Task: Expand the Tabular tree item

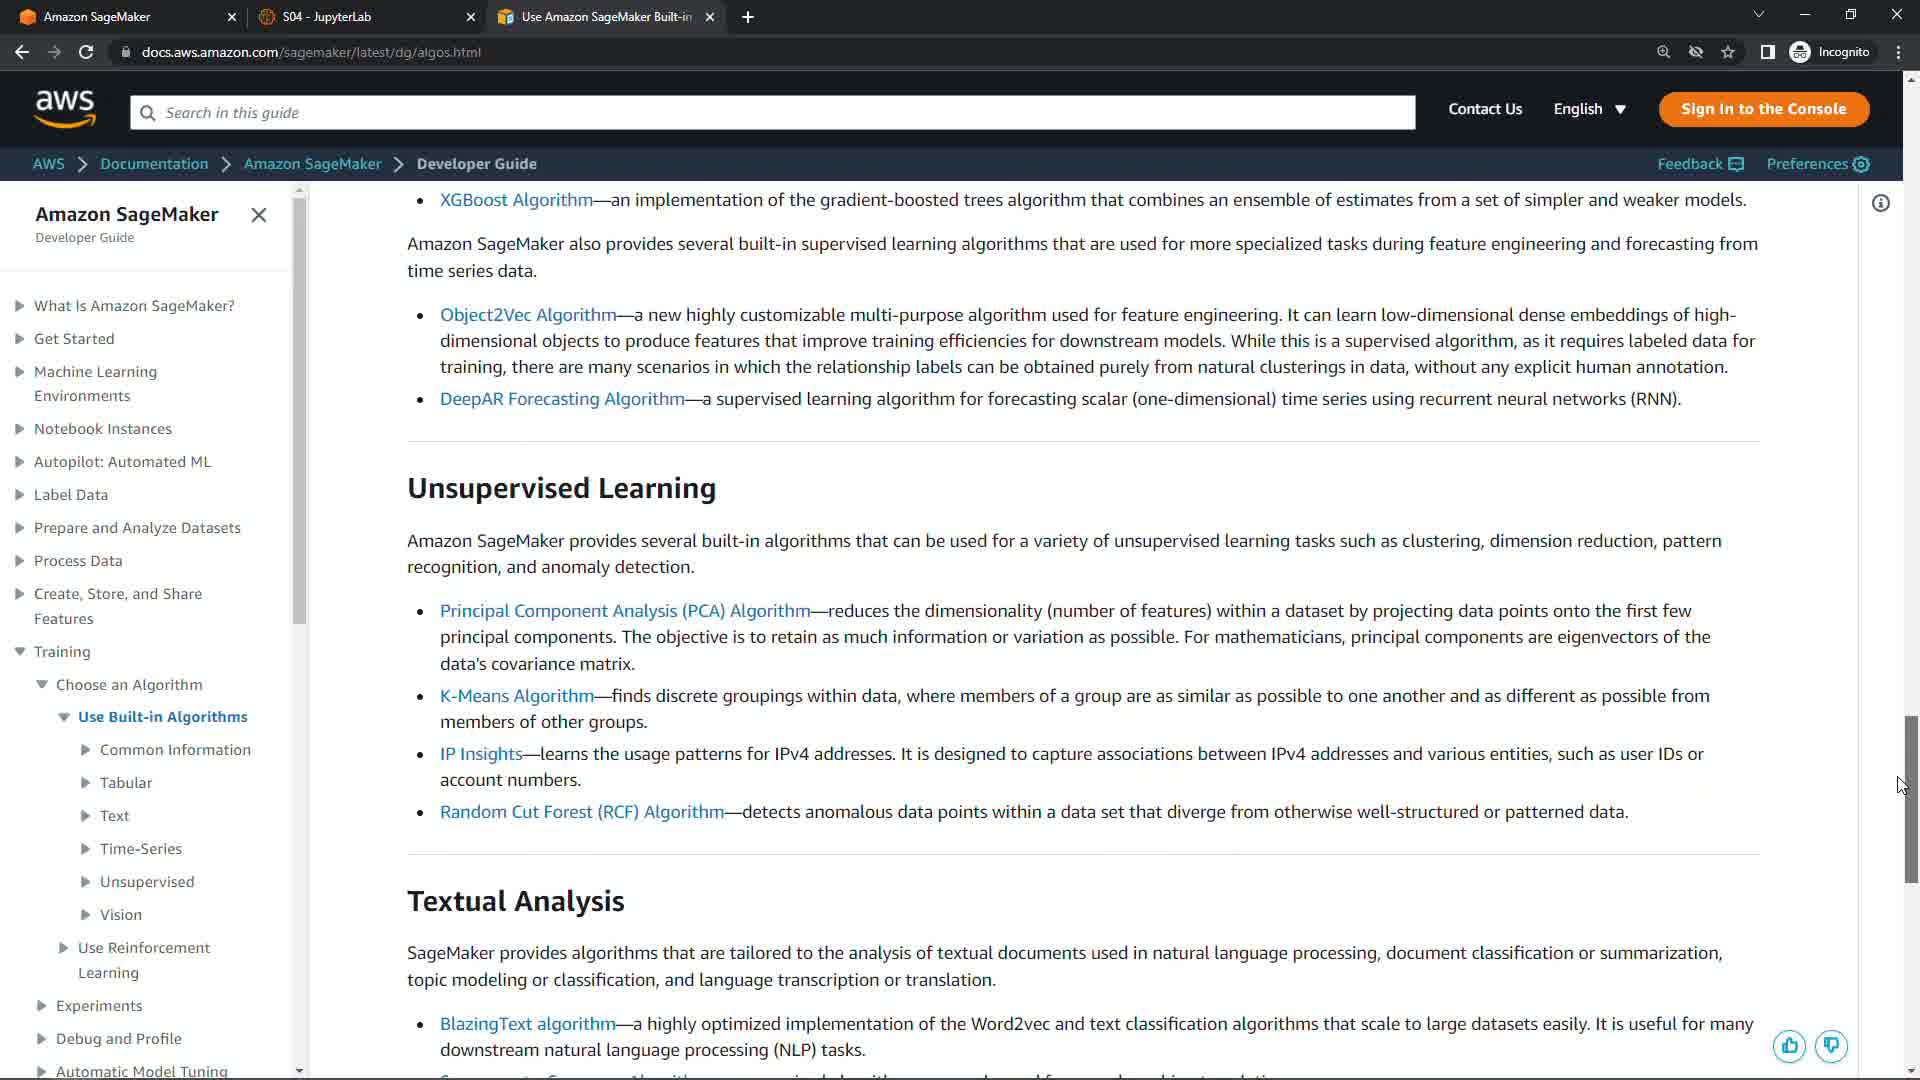Action: tap(86, 783)
